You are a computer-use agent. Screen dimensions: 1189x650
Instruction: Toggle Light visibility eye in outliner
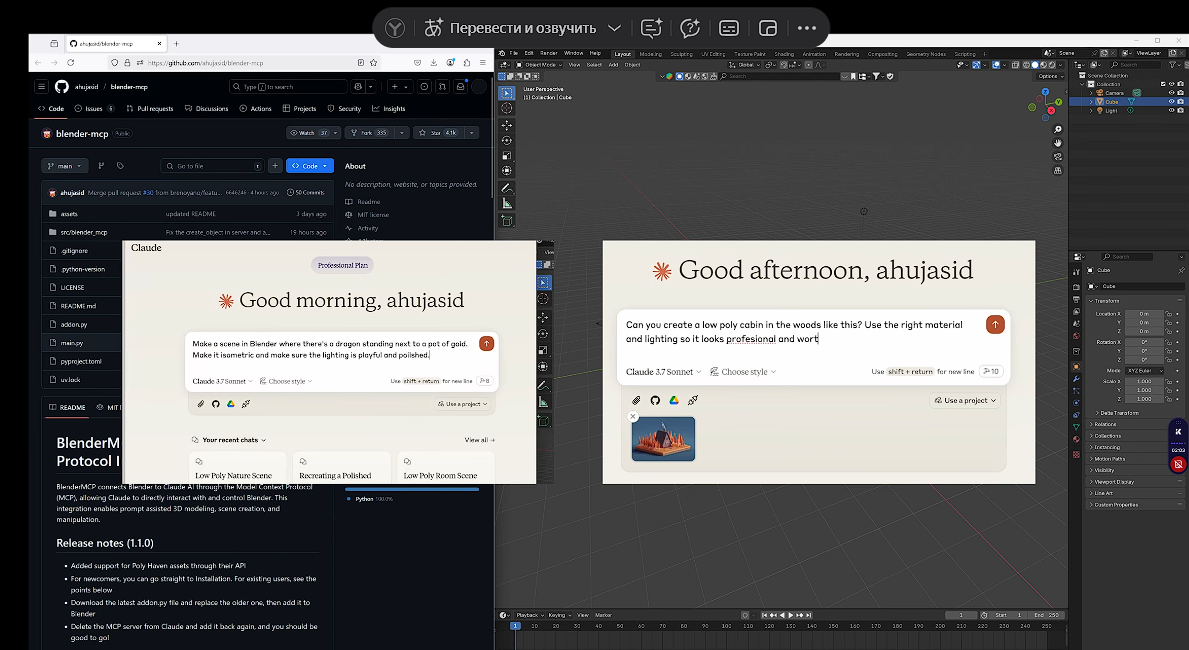(x=1171, y=111)
